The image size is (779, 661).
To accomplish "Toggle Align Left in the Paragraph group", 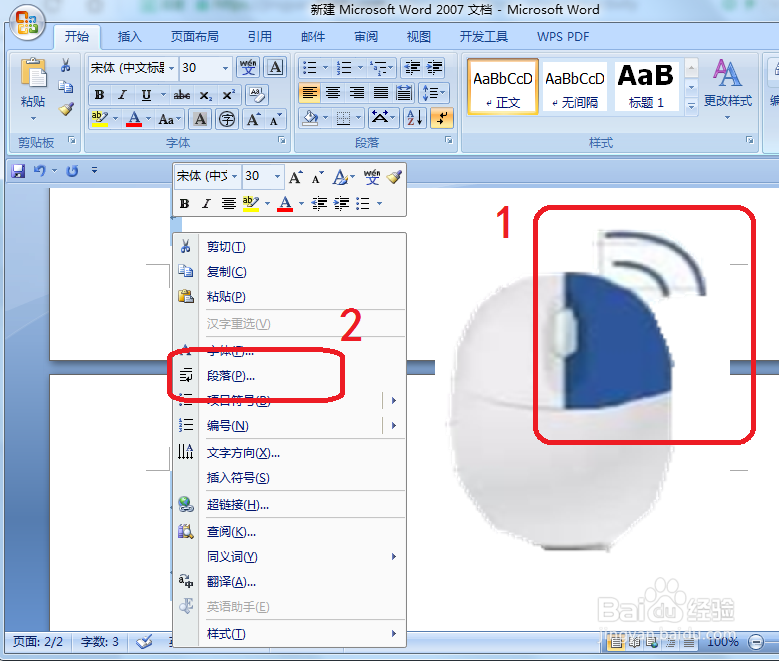I will 310,93.
